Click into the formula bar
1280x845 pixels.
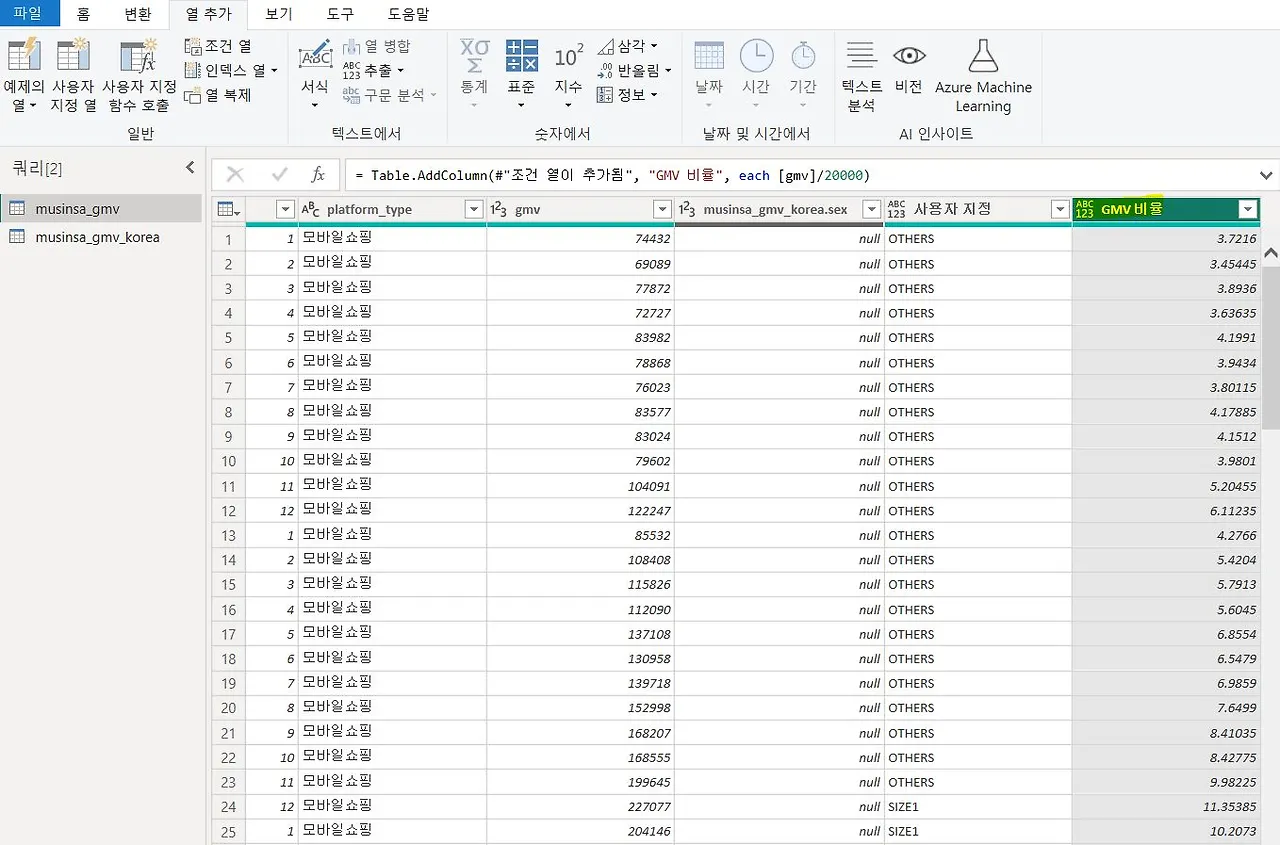[x=800, y=175]
